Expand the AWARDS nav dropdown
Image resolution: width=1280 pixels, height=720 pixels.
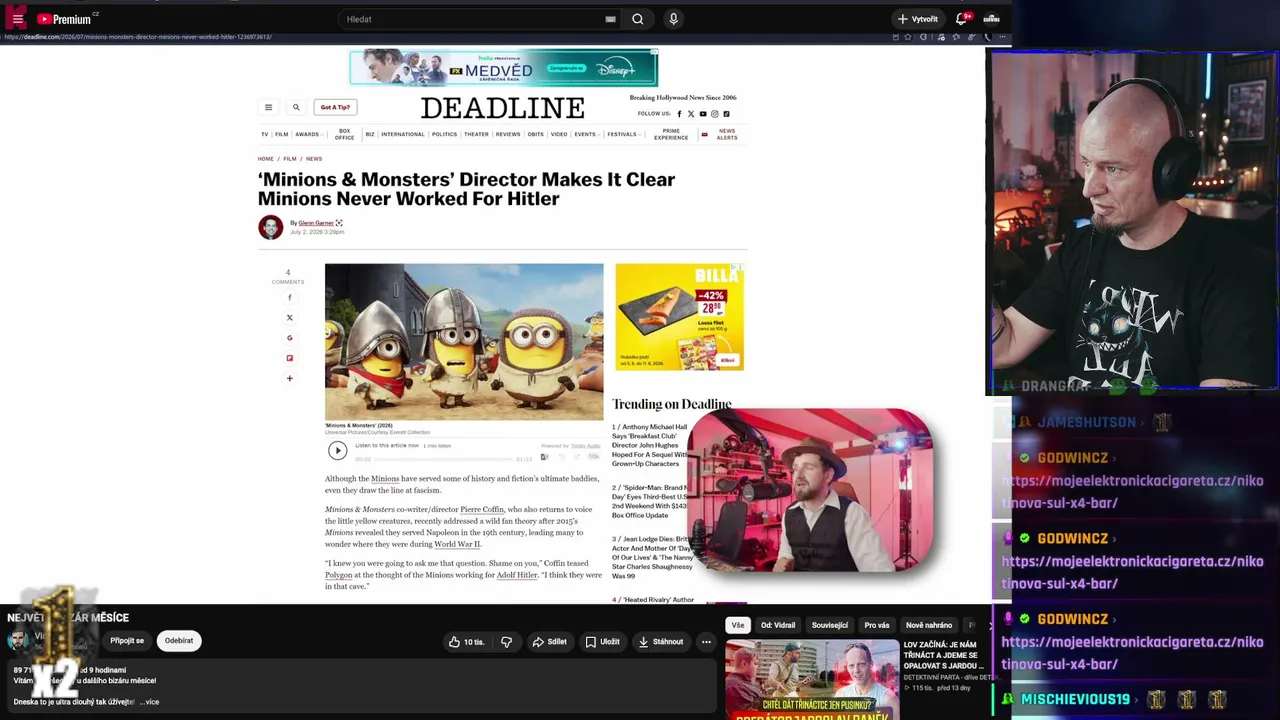pyautogui.click(x=309, y=134)
